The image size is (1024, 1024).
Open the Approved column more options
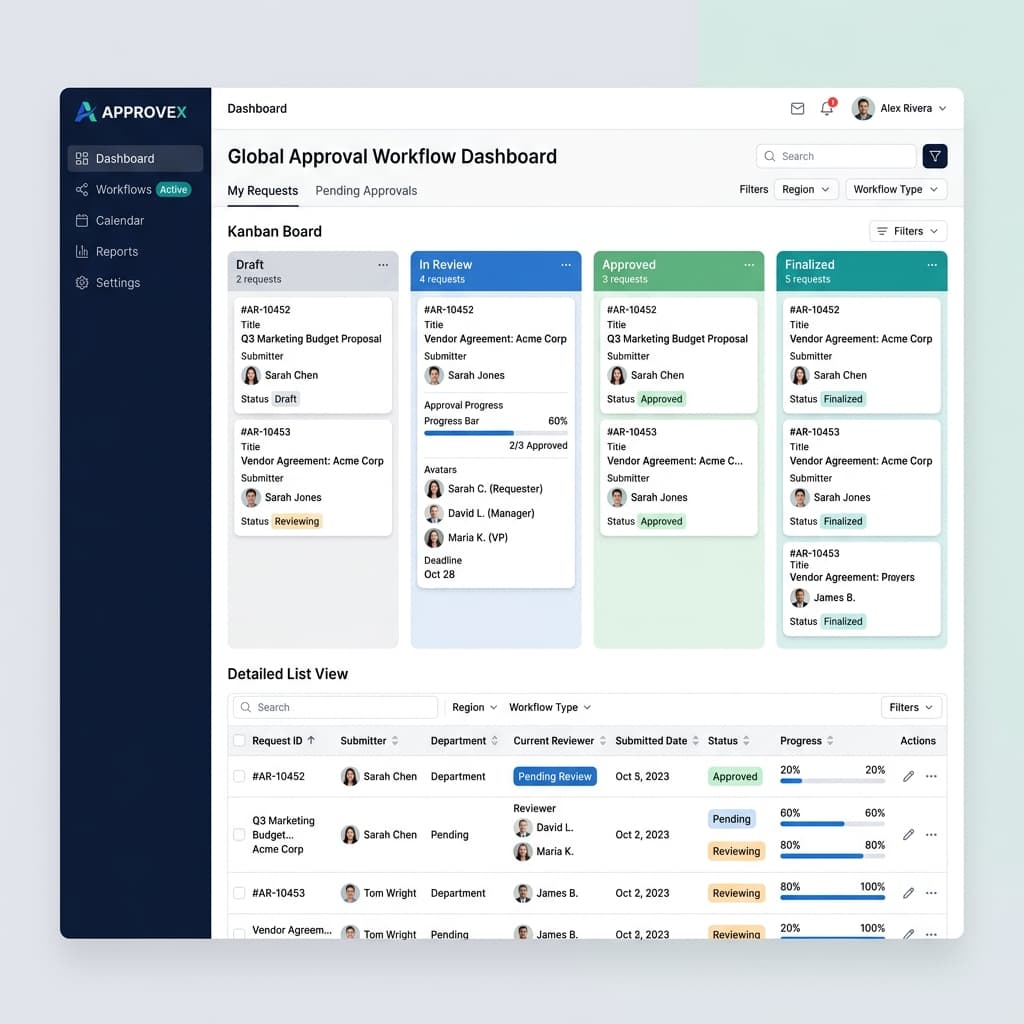[748, 265]
